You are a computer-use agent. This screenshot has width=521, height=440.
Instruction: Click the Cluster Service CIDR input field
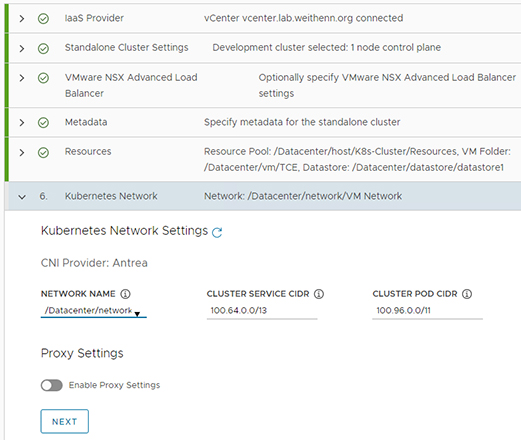point(262,311)
